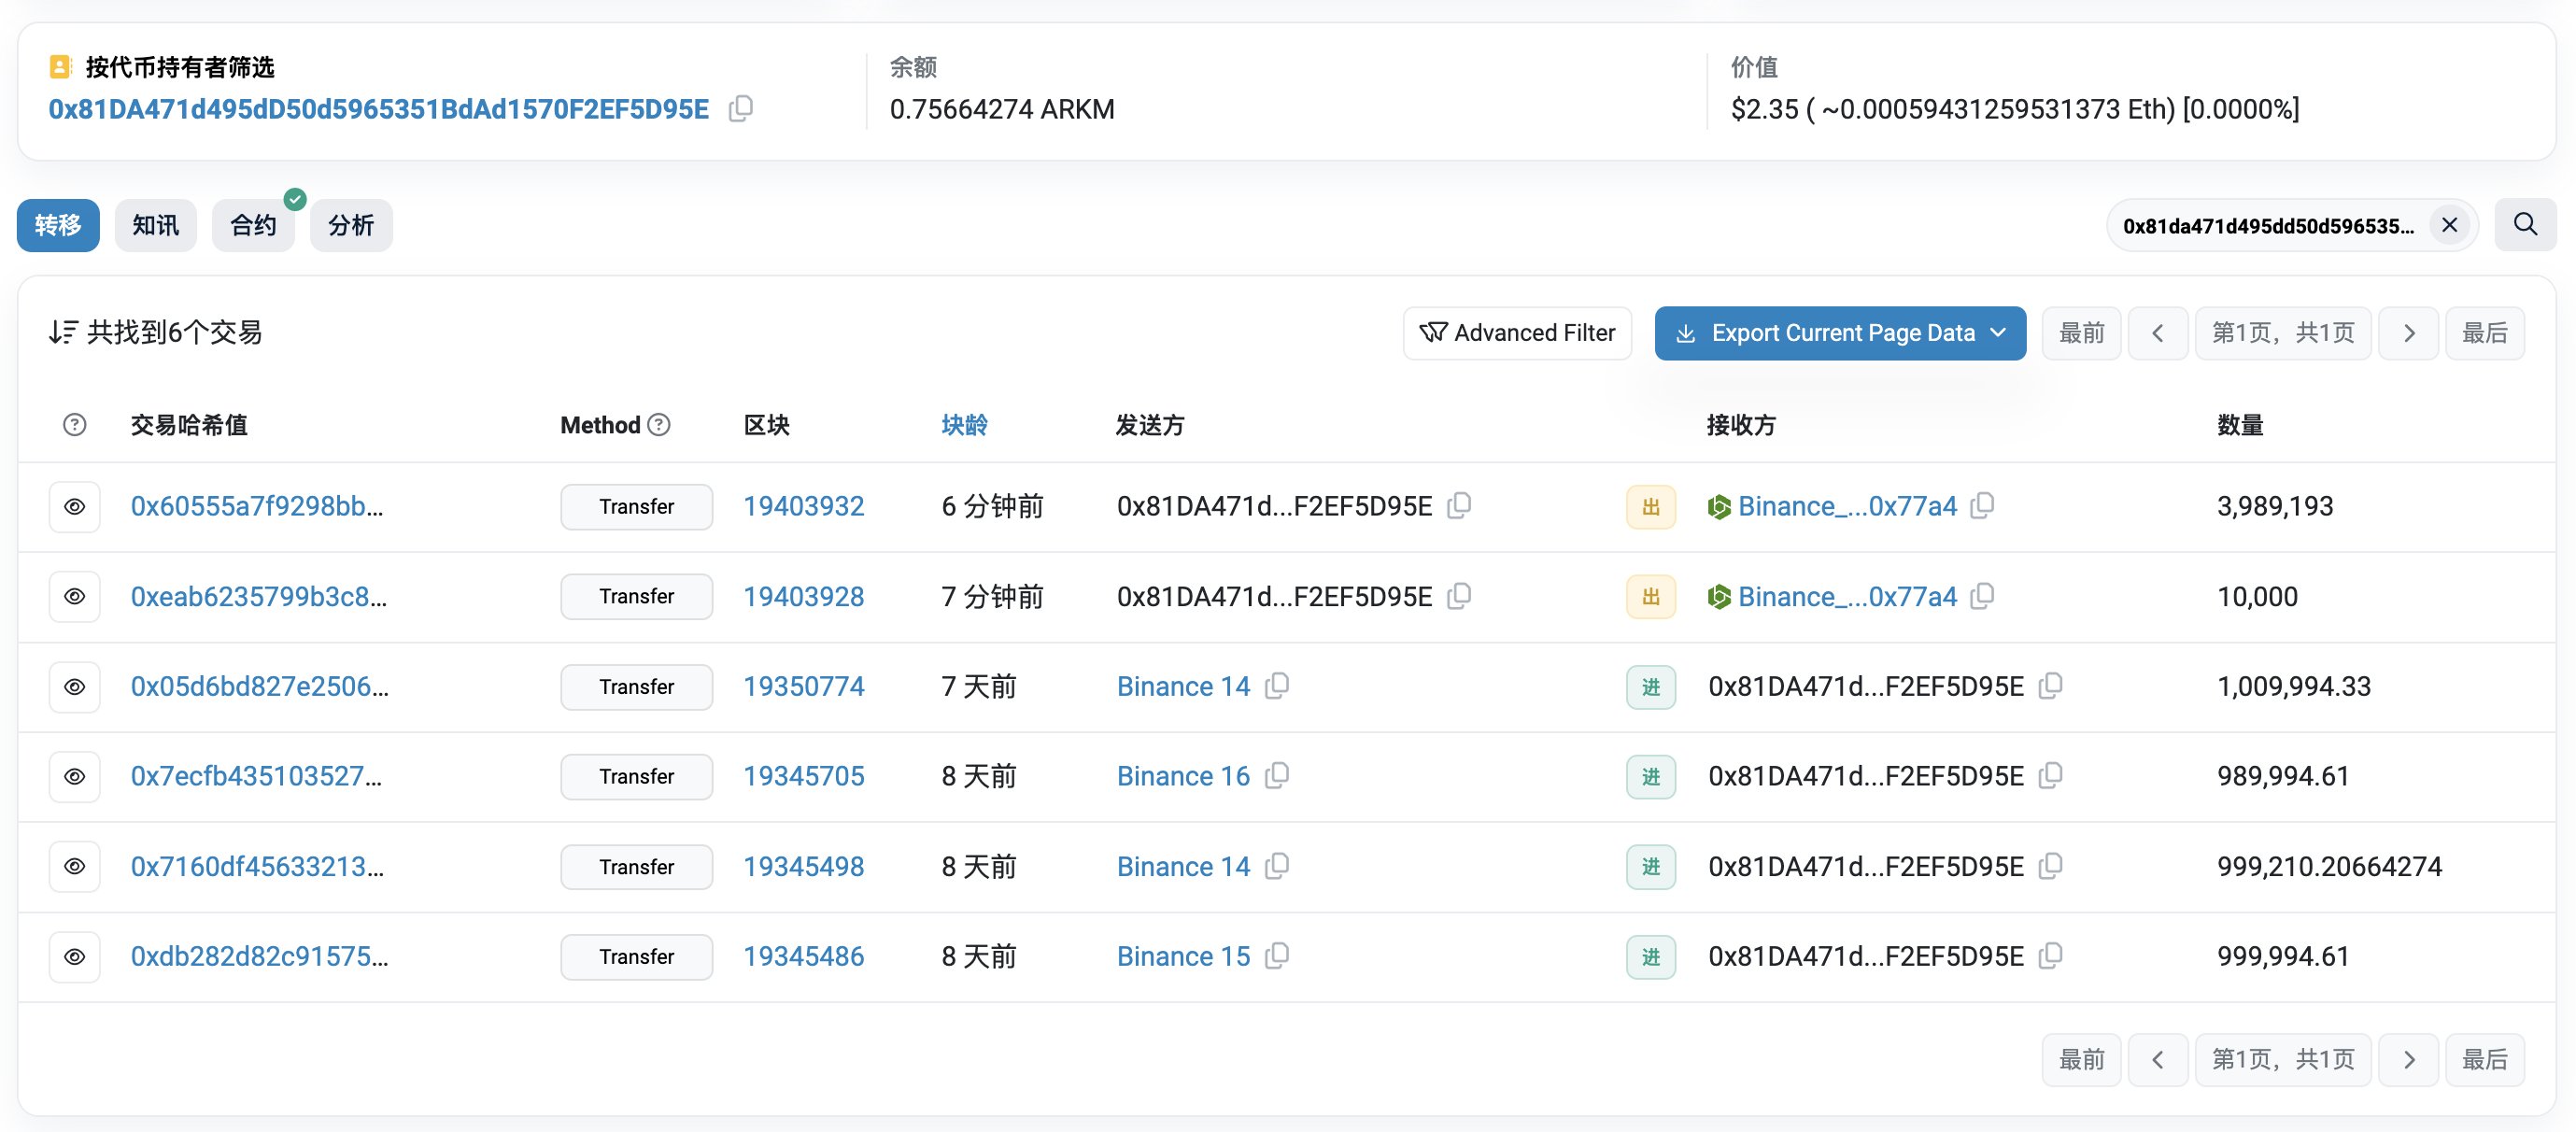
Task: Copy Binance 14 sender address, block 19345498 row
Action: [1277, 866]
